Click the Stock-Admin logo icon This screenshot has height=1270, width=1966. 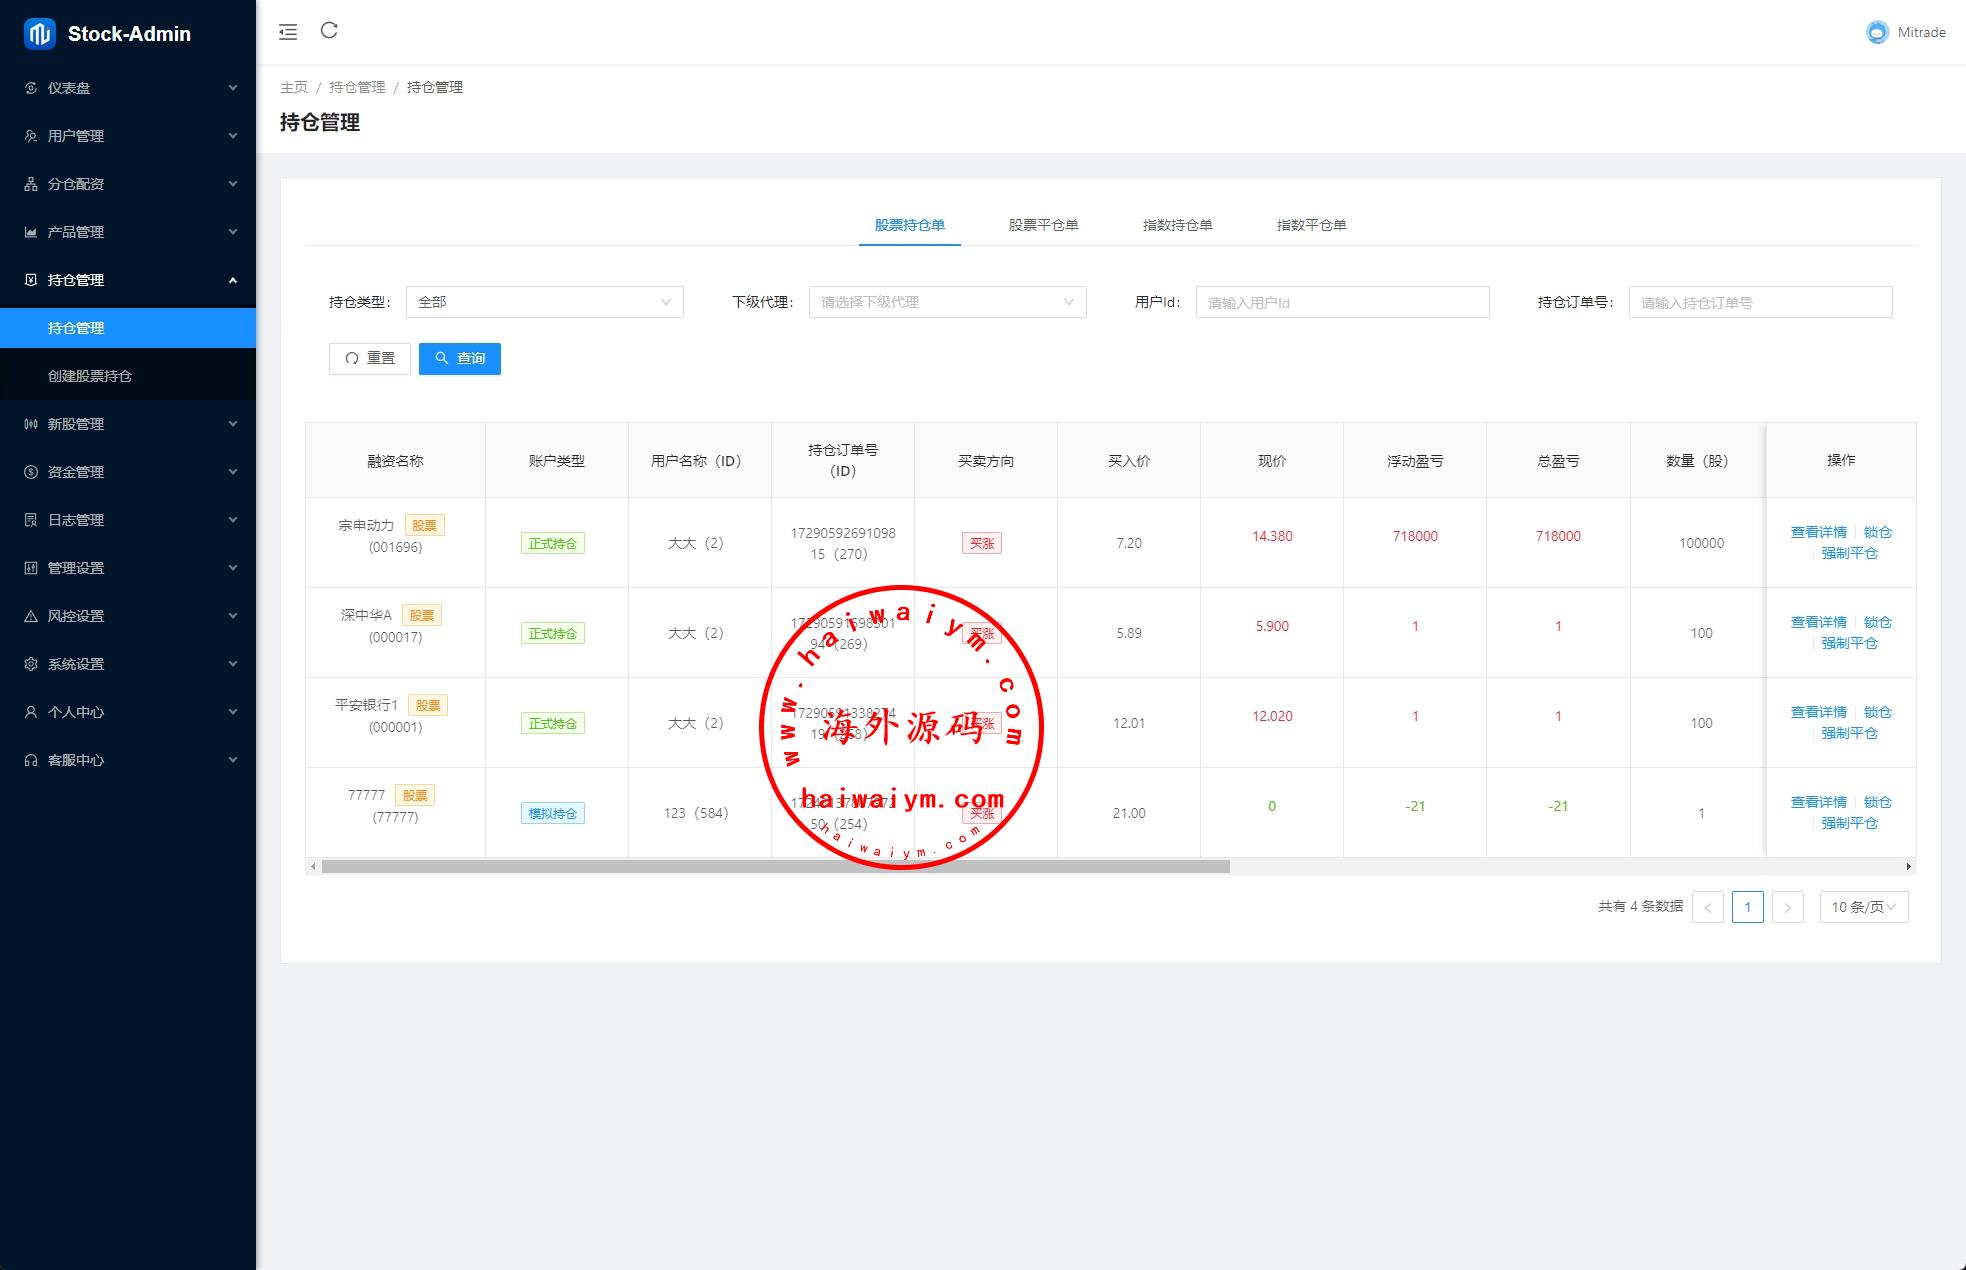tap(40, 34)
